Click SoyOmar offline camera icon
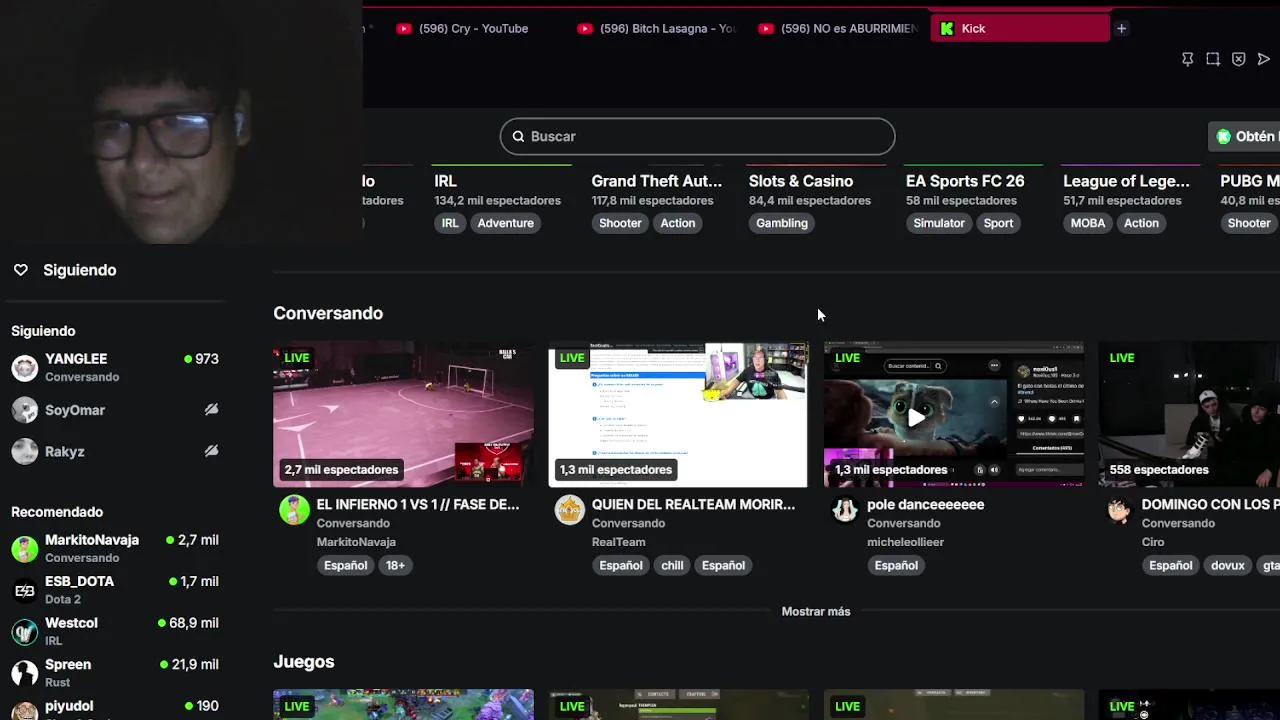 click(x=211, y=410)
